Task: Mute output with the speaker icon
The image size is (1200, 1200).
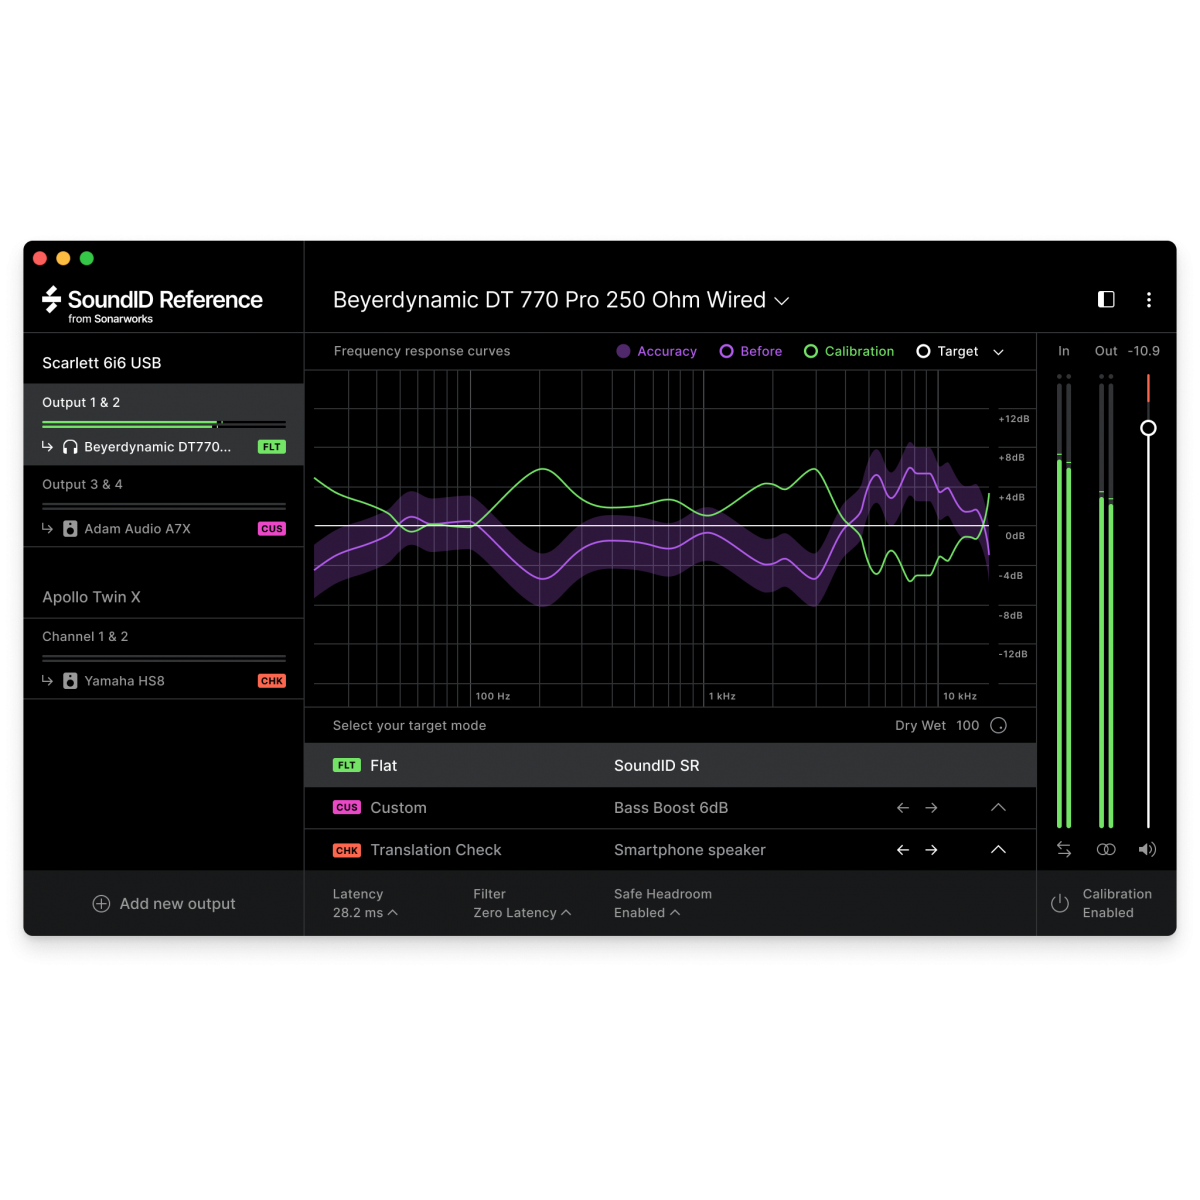Action: pyautogui.click(x=1147, y=849)
